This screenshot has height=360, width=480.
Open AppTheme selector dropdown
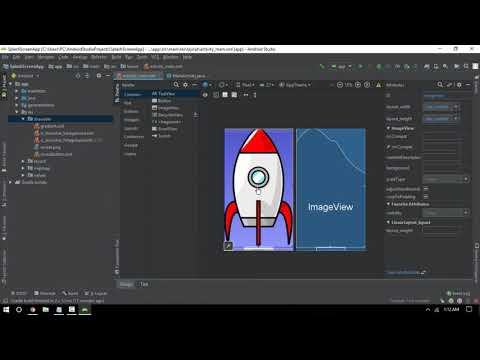295,85
